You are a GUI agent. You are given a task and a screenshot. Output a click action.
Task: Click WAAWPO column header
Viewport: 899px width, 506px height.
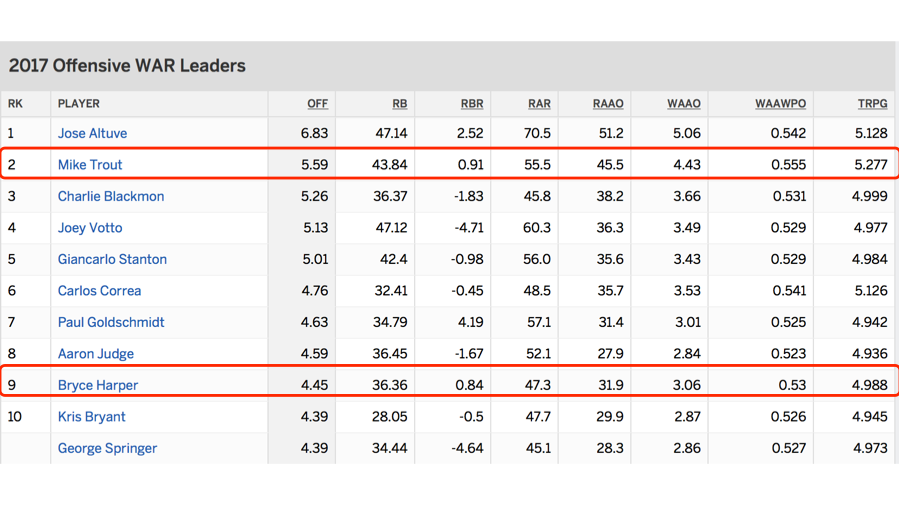click(x=780, y=103)
